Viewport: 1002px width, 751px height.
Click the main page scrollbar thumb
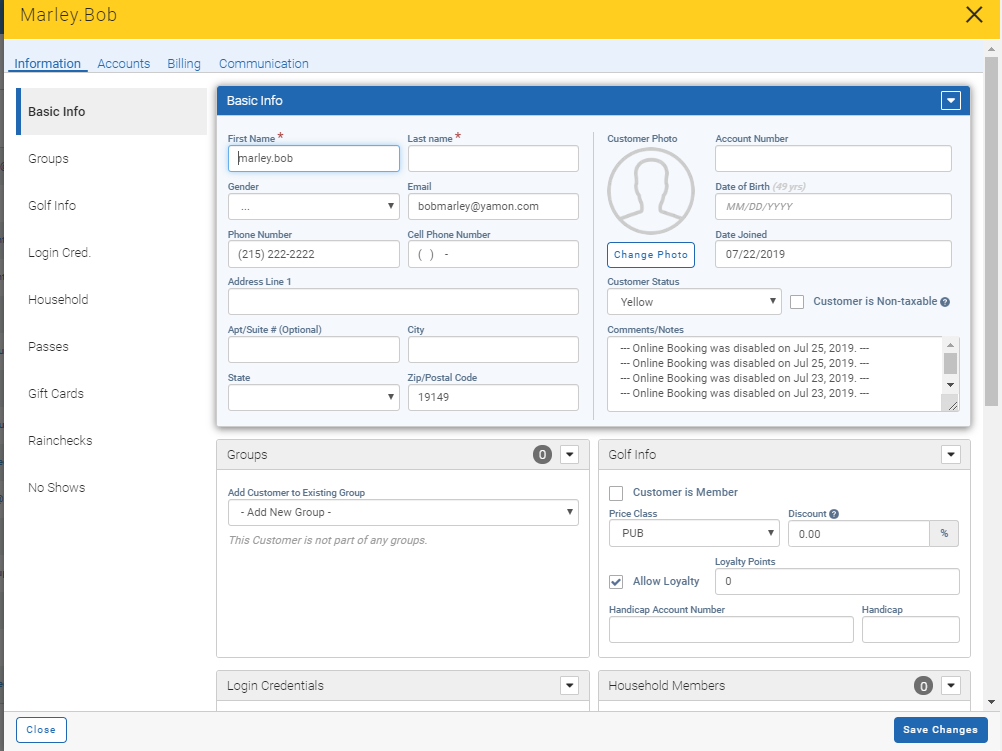(991, 231)
